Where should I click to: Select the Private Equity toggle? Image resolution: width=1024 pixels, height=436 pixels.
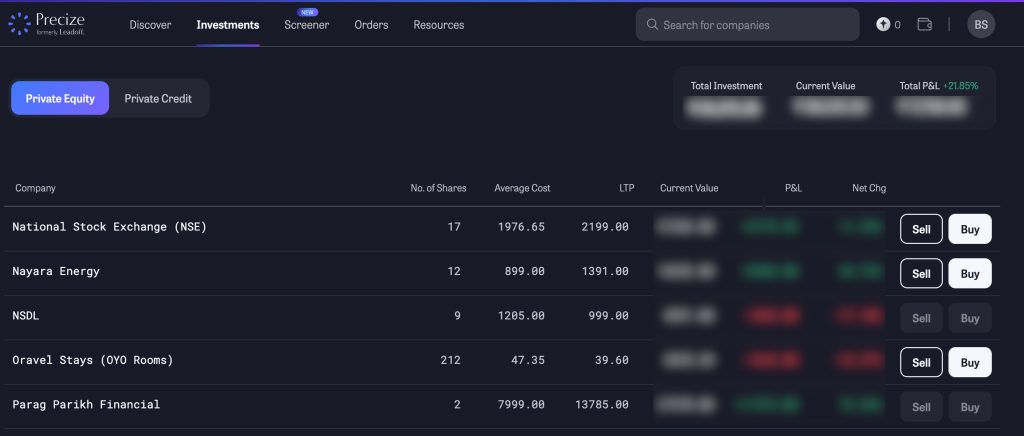(60, 99)
